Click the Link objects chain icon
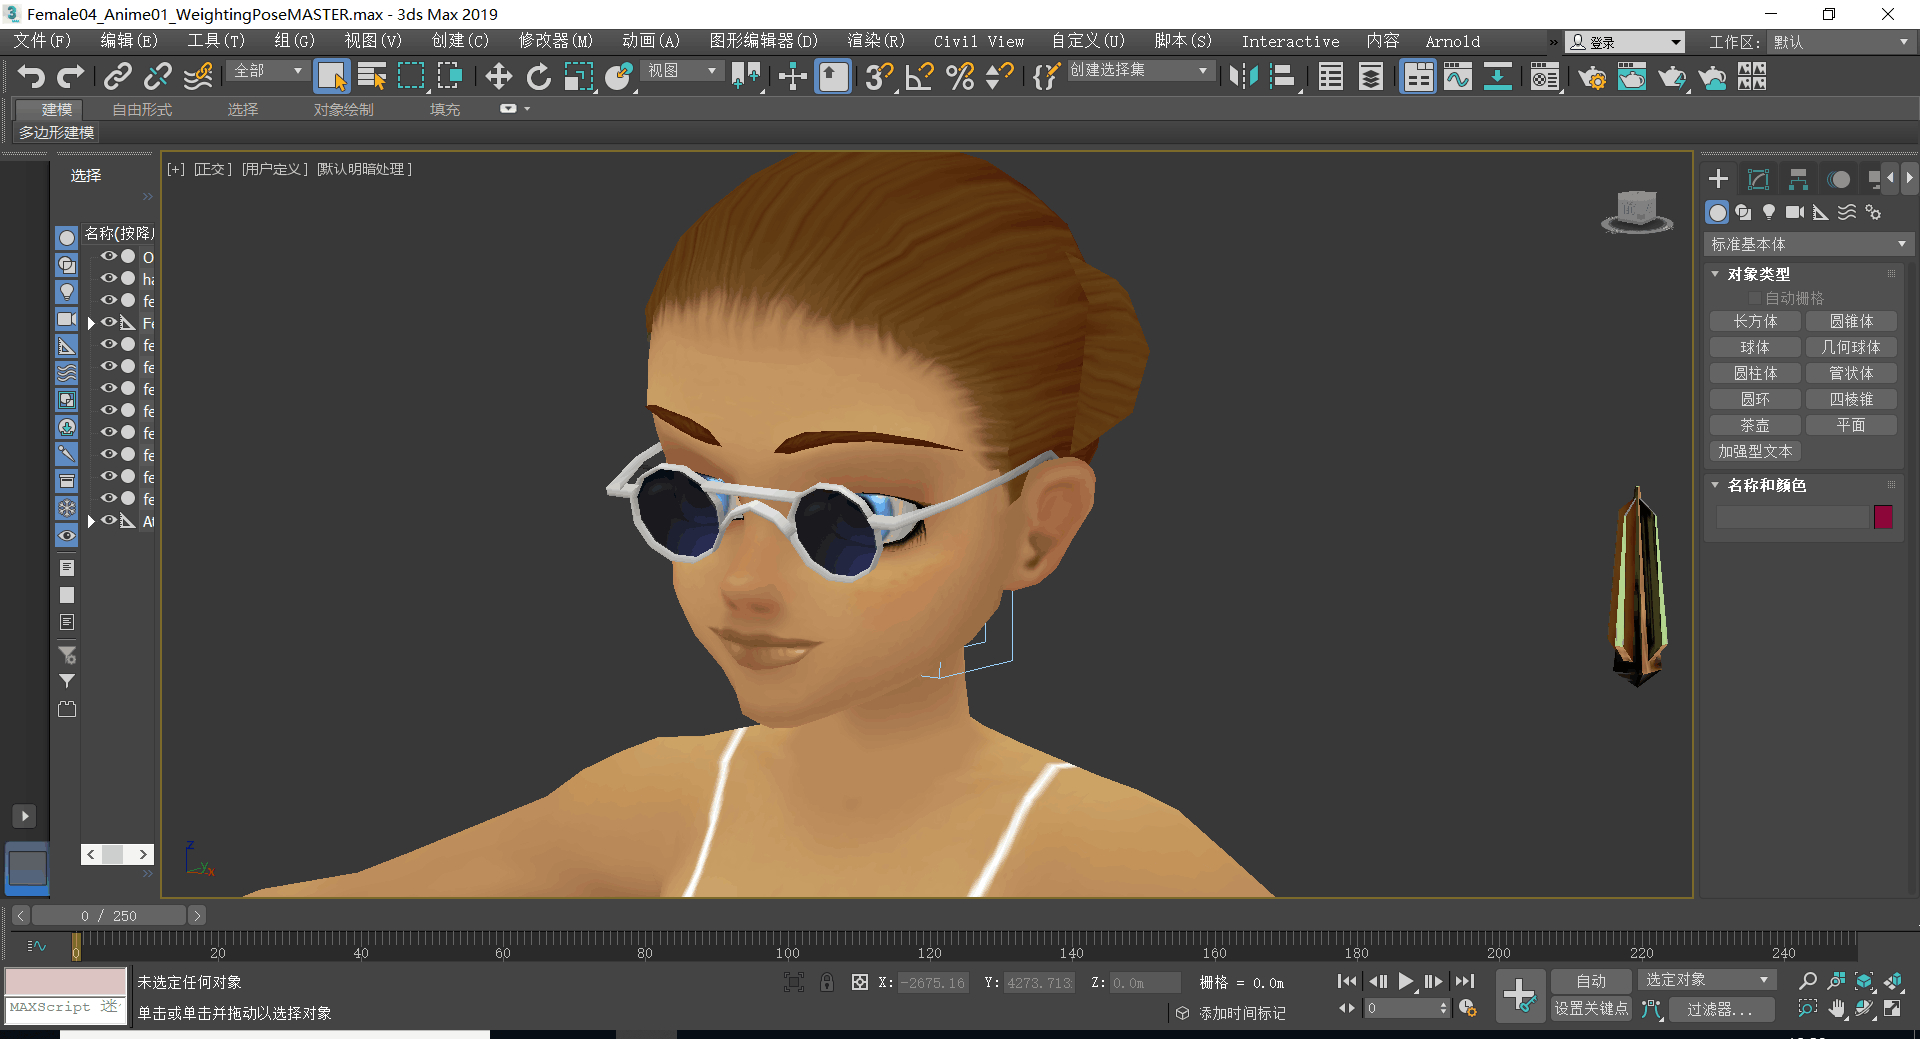The image size is (1920, 1039). pos(118,77)
